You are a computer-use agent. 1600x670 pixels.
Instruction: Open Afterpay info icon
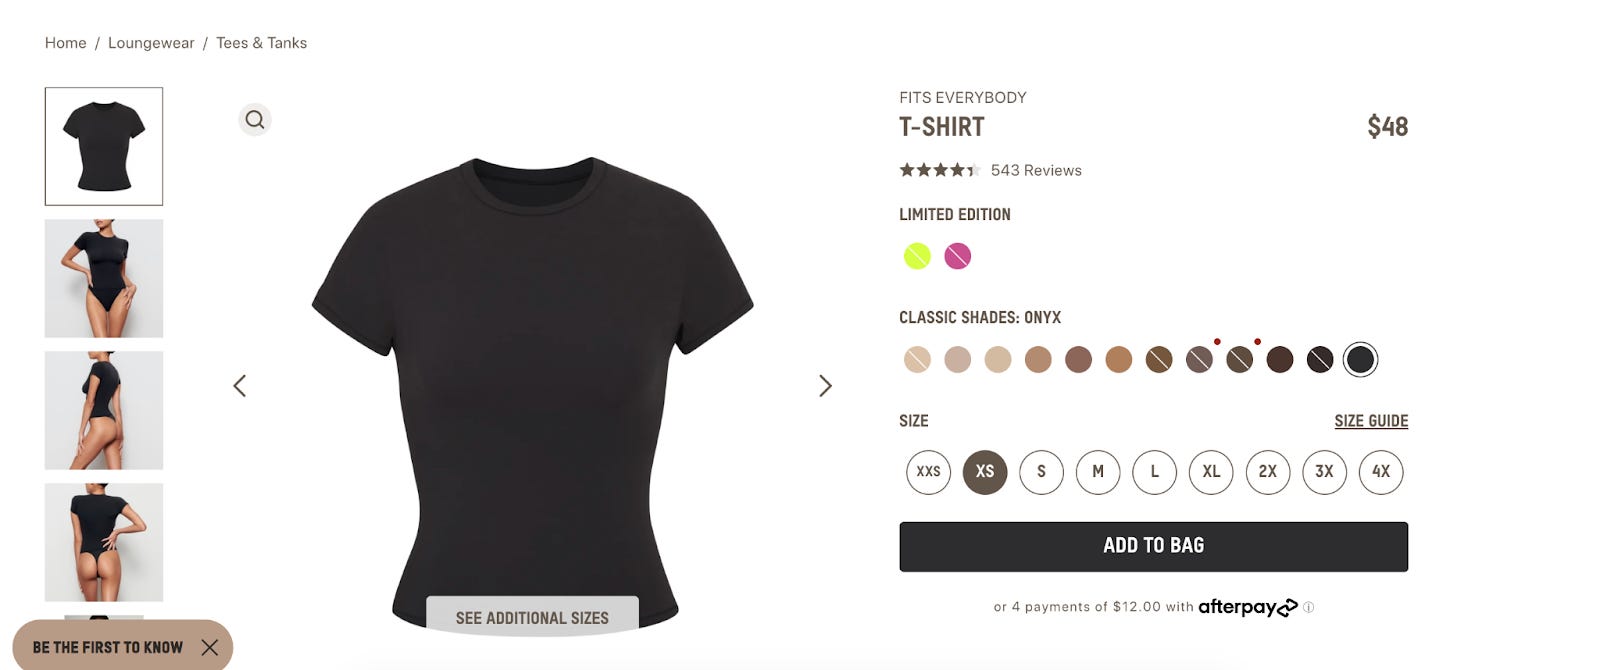coord(1309,607)
